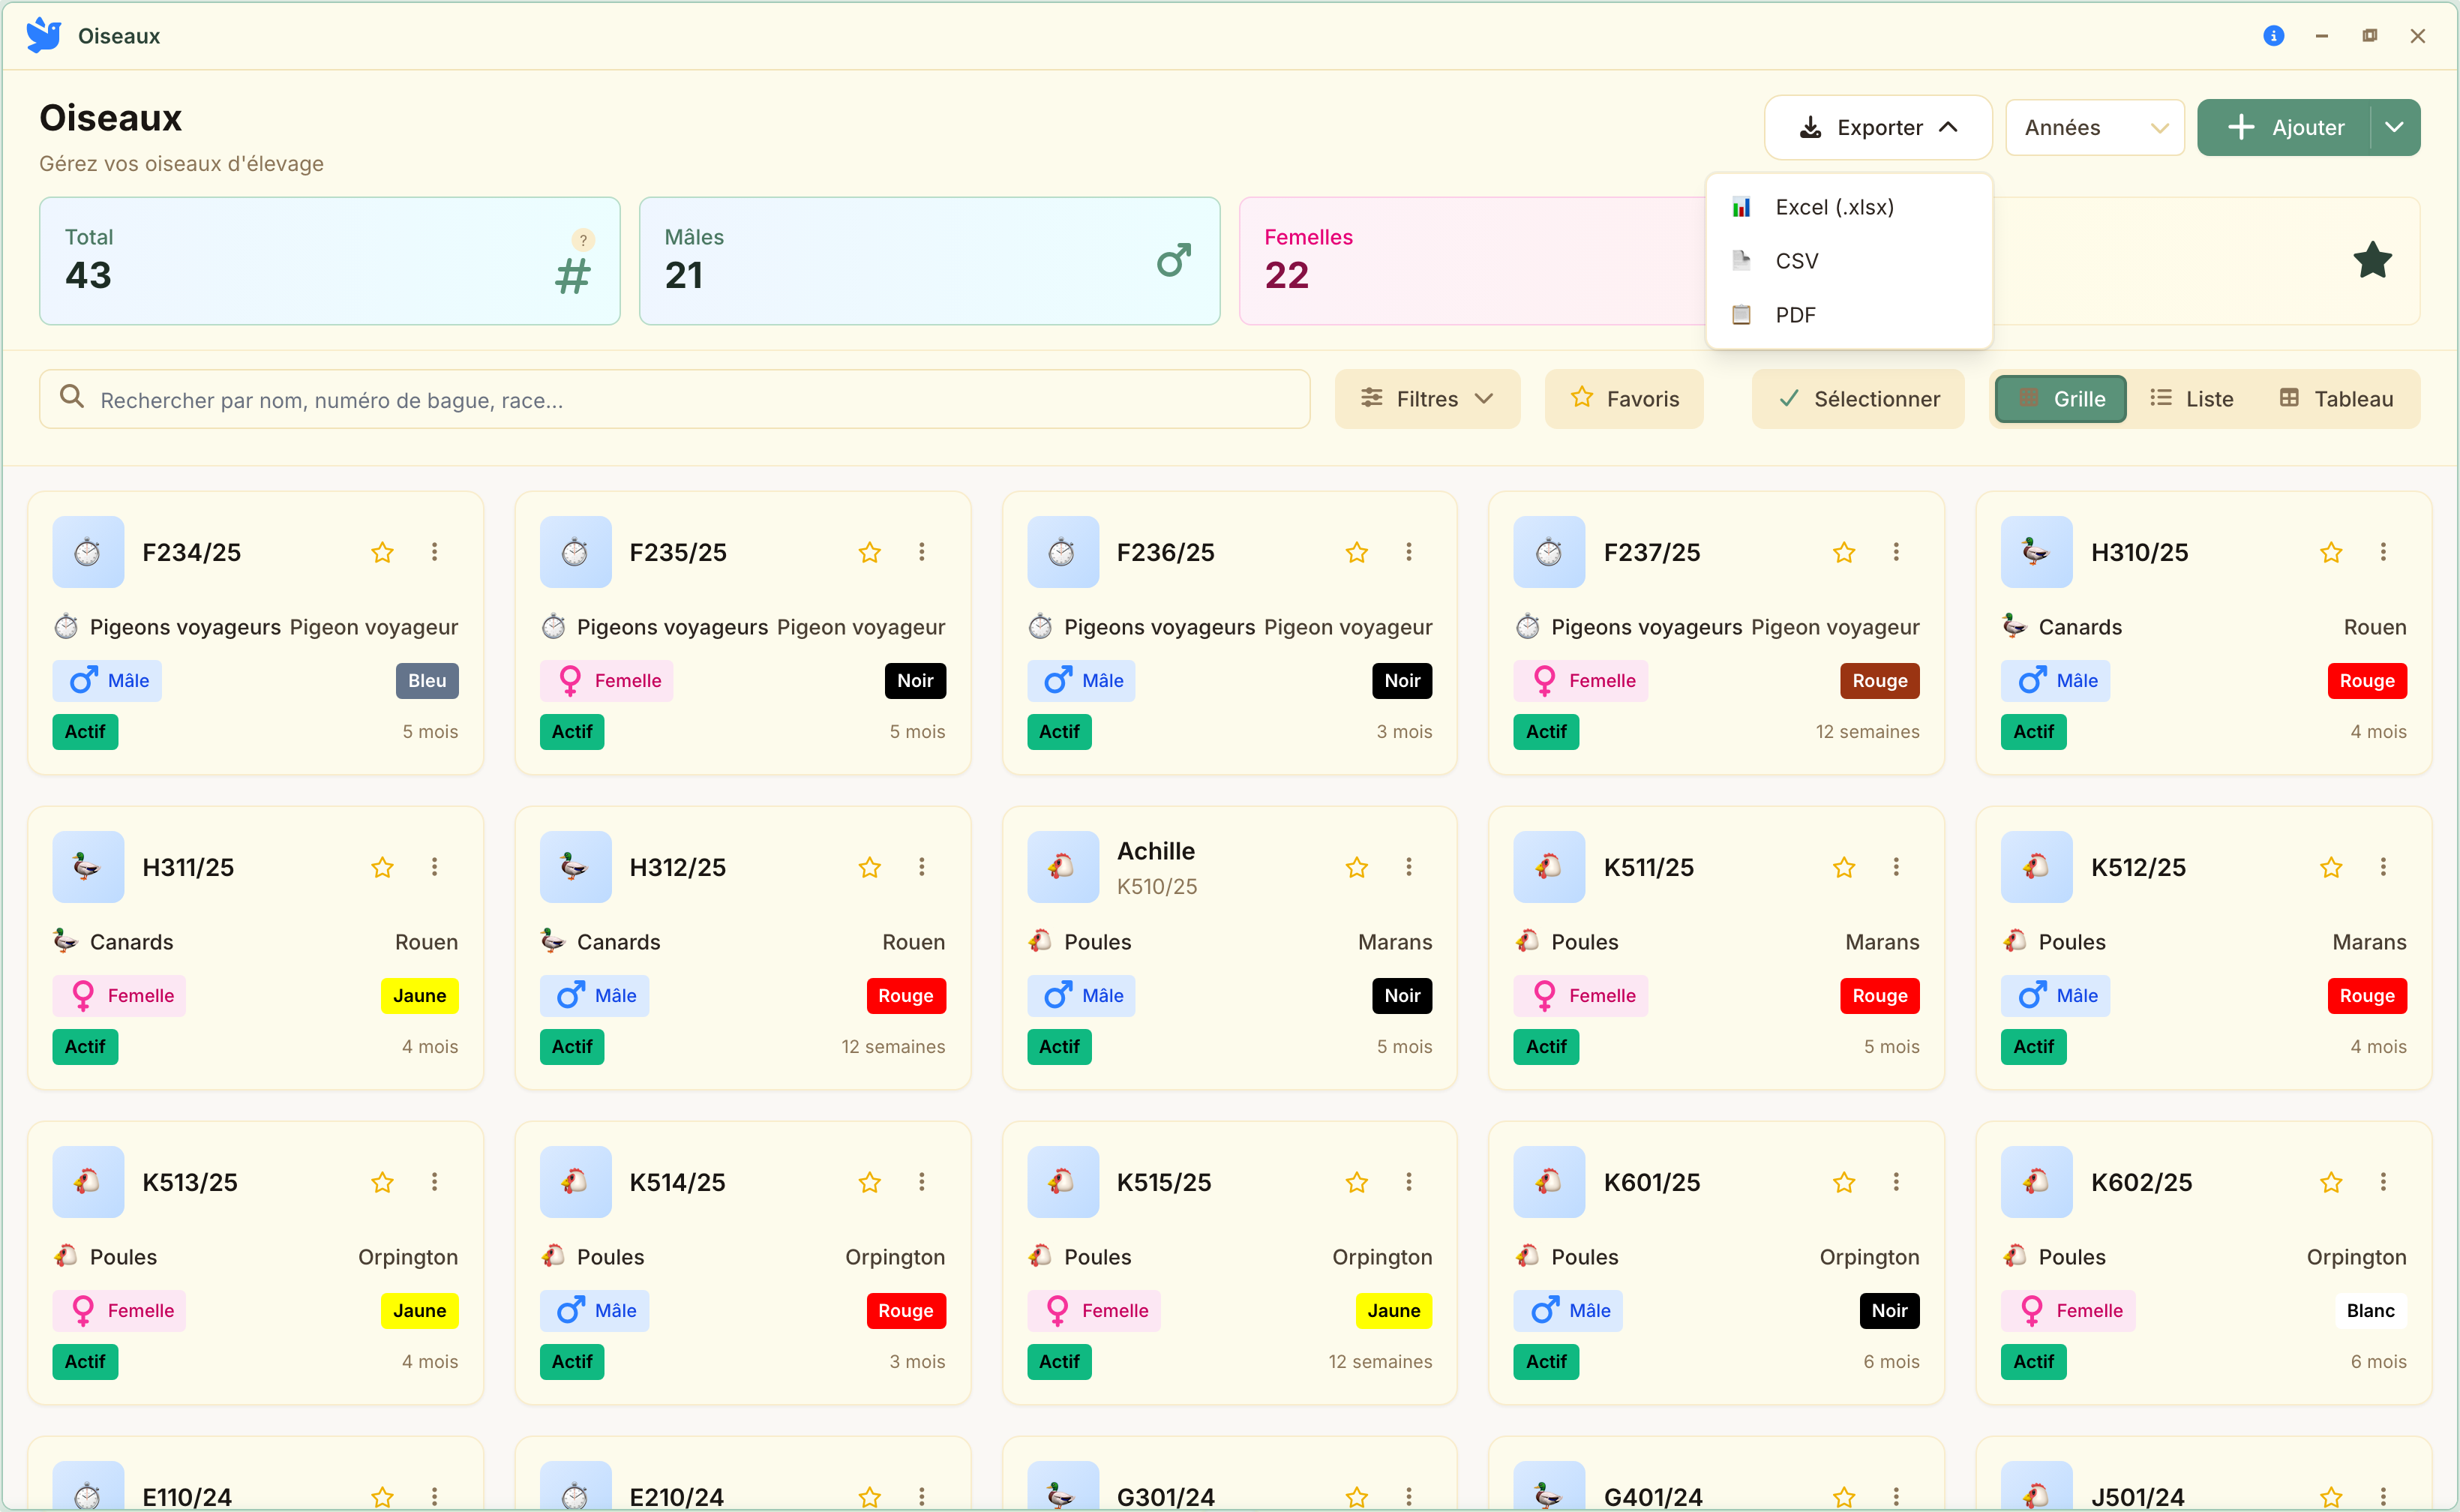
Task: Click the pigeon avatar icon of F235/25
Action: [x=575, y=552]
